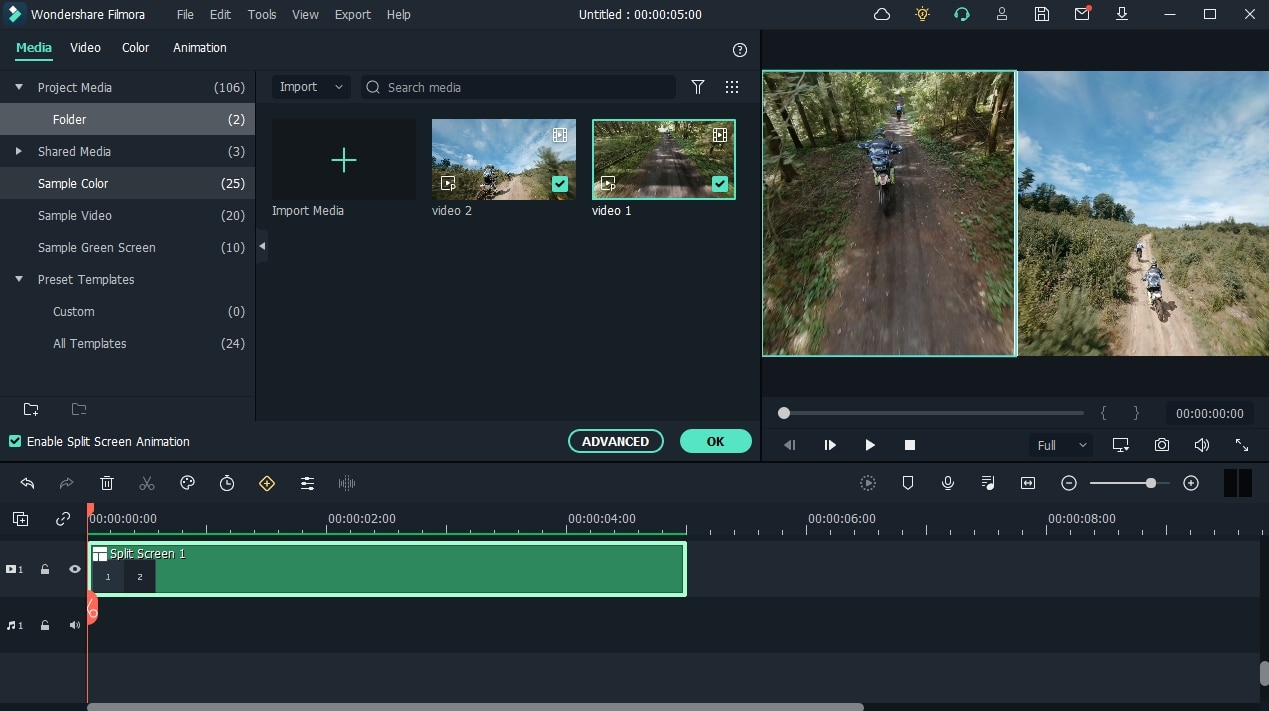Open the filter icon next to search media

(x=698, y=87)
